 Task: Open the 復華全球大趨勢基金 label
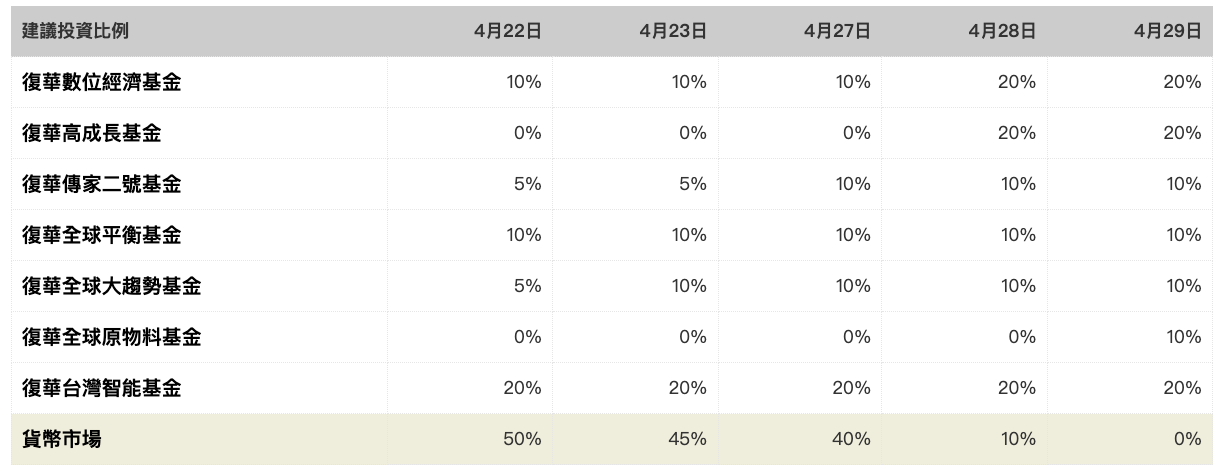pos(112,287)
